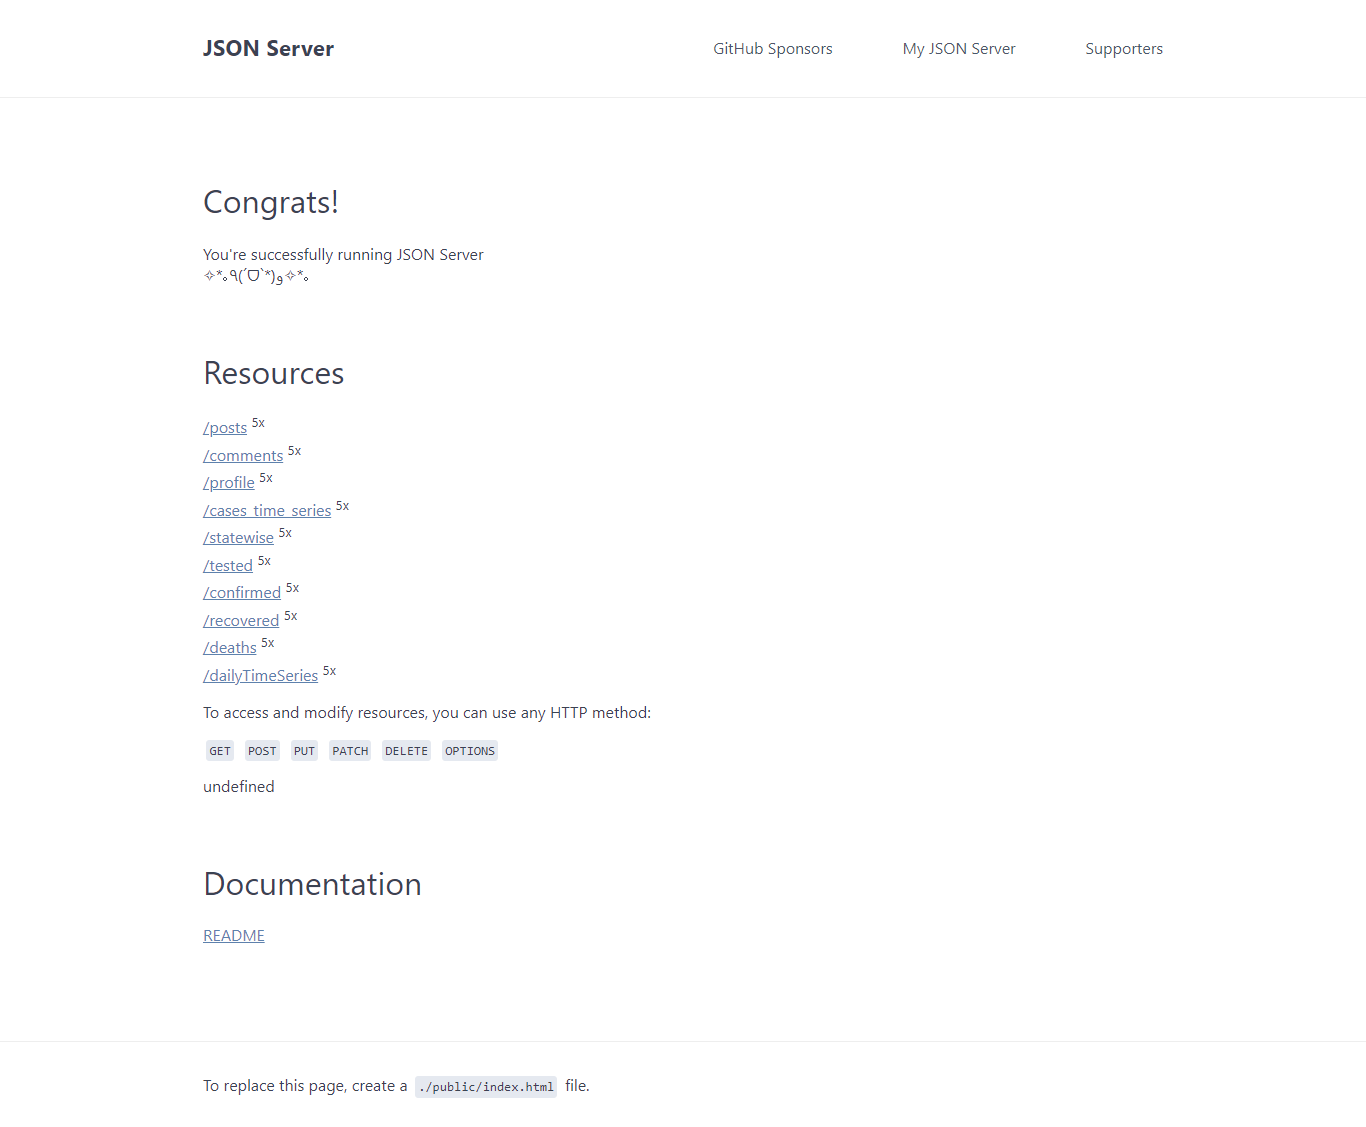The width and height of the screenshot is (1366, 1127).
Task: Open the Supporters nav link
Action: tap(1123, 49)
